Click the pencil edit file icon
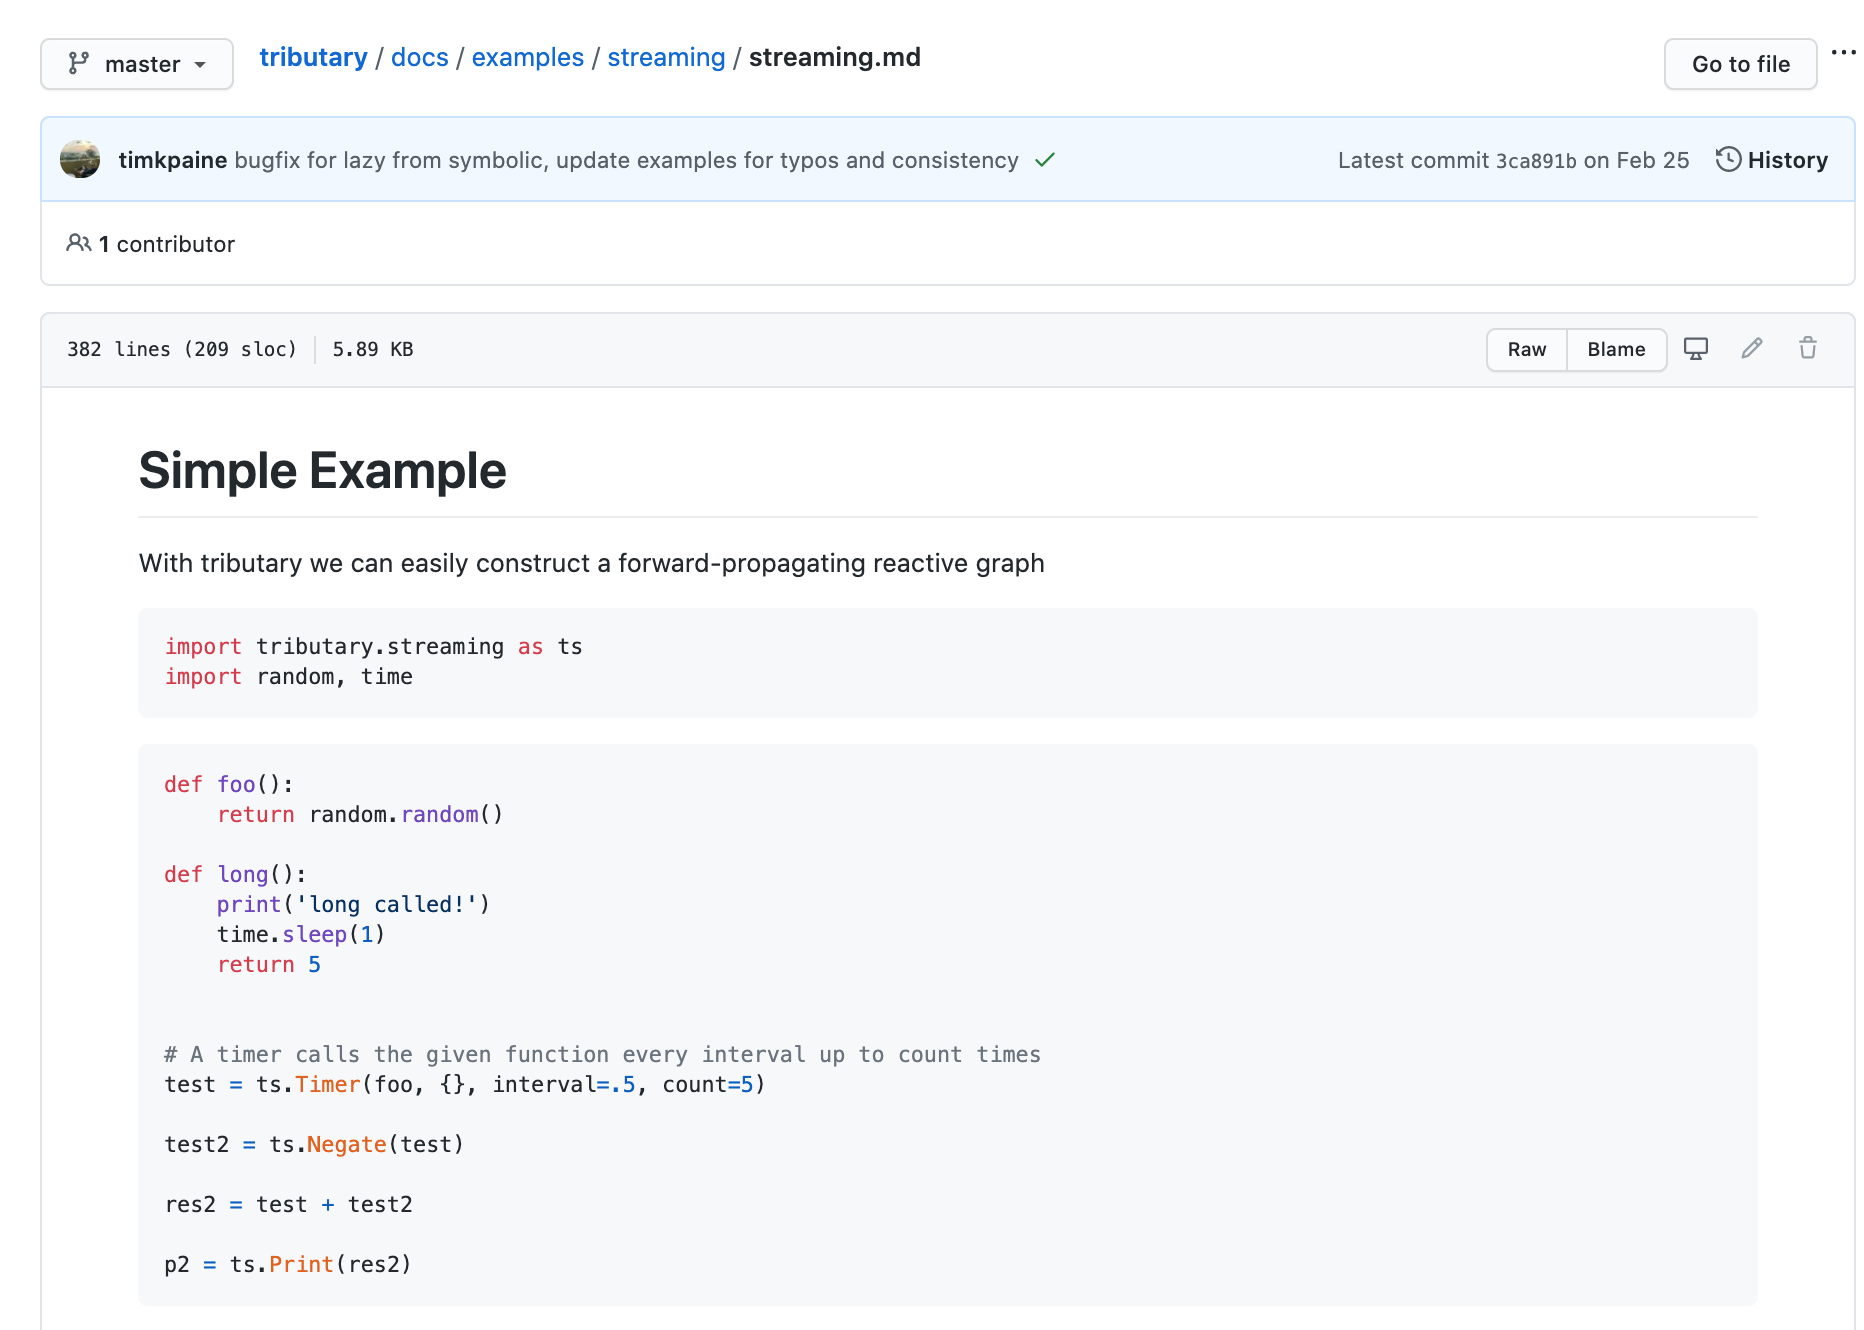 pos(1752,348)
